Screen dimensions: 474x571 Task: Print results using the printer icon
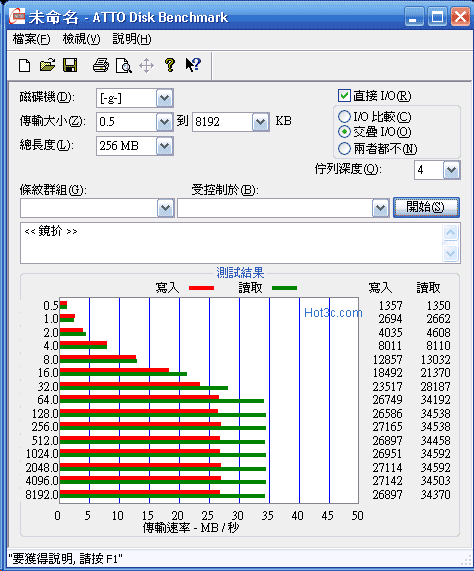[100, 66]
